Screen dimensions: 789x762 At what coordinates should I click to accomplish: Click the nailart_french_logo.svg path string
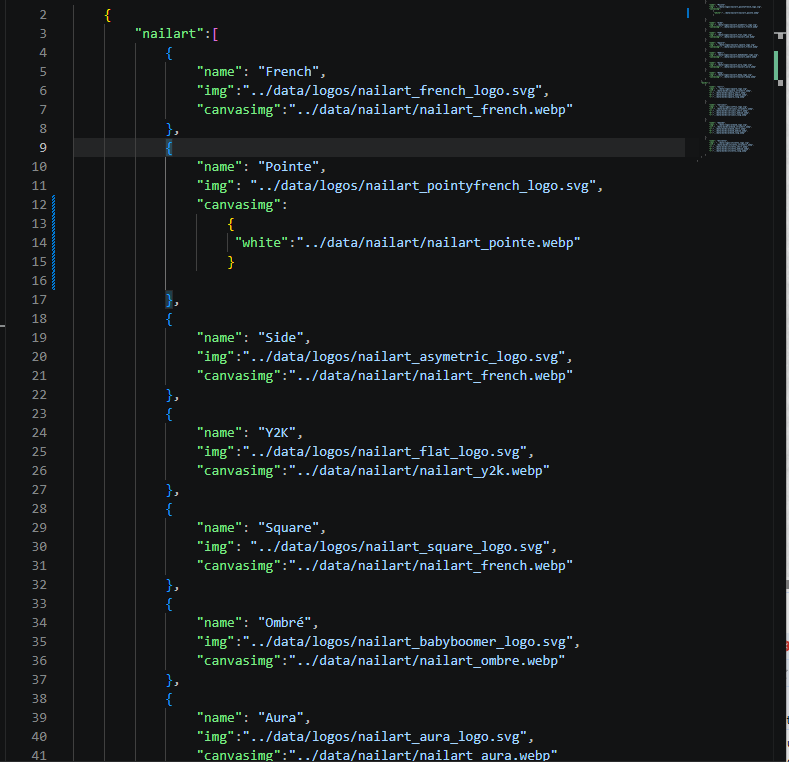tap(392, 91)
